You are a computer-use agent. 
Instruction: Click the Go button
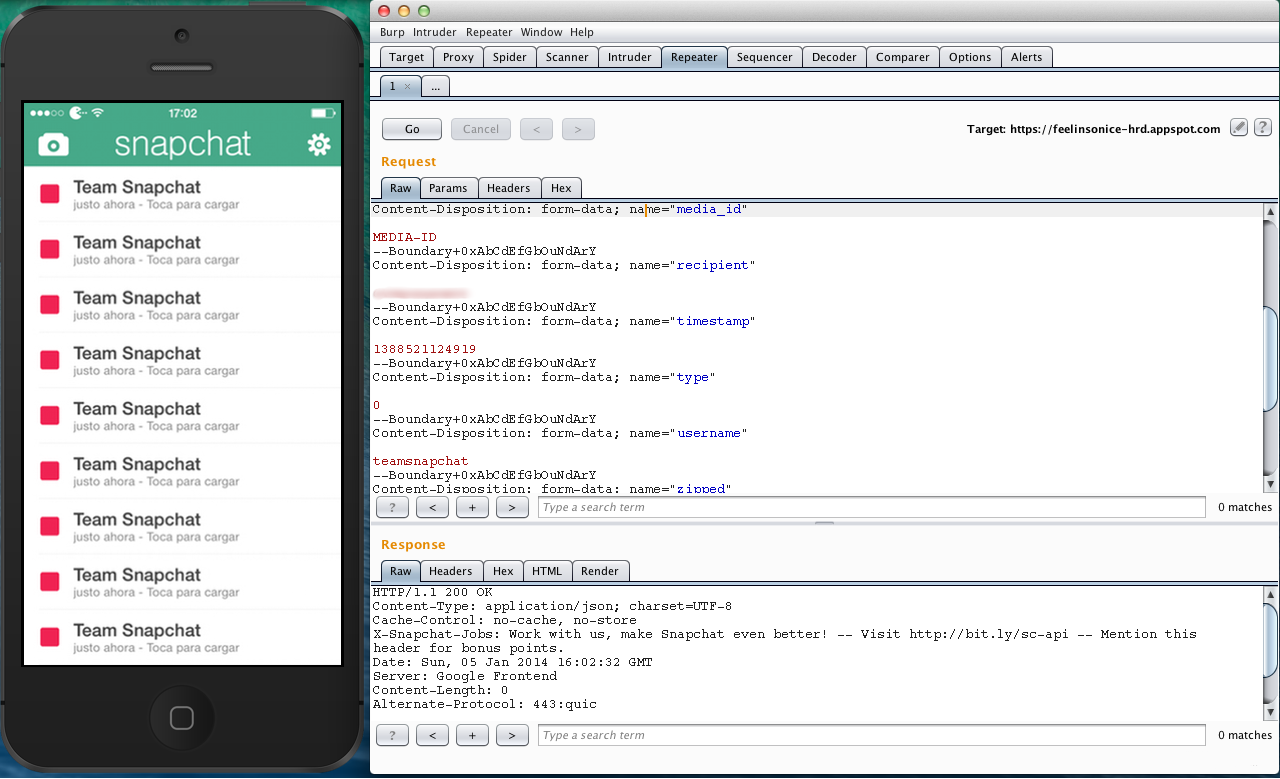pos(412,129)
